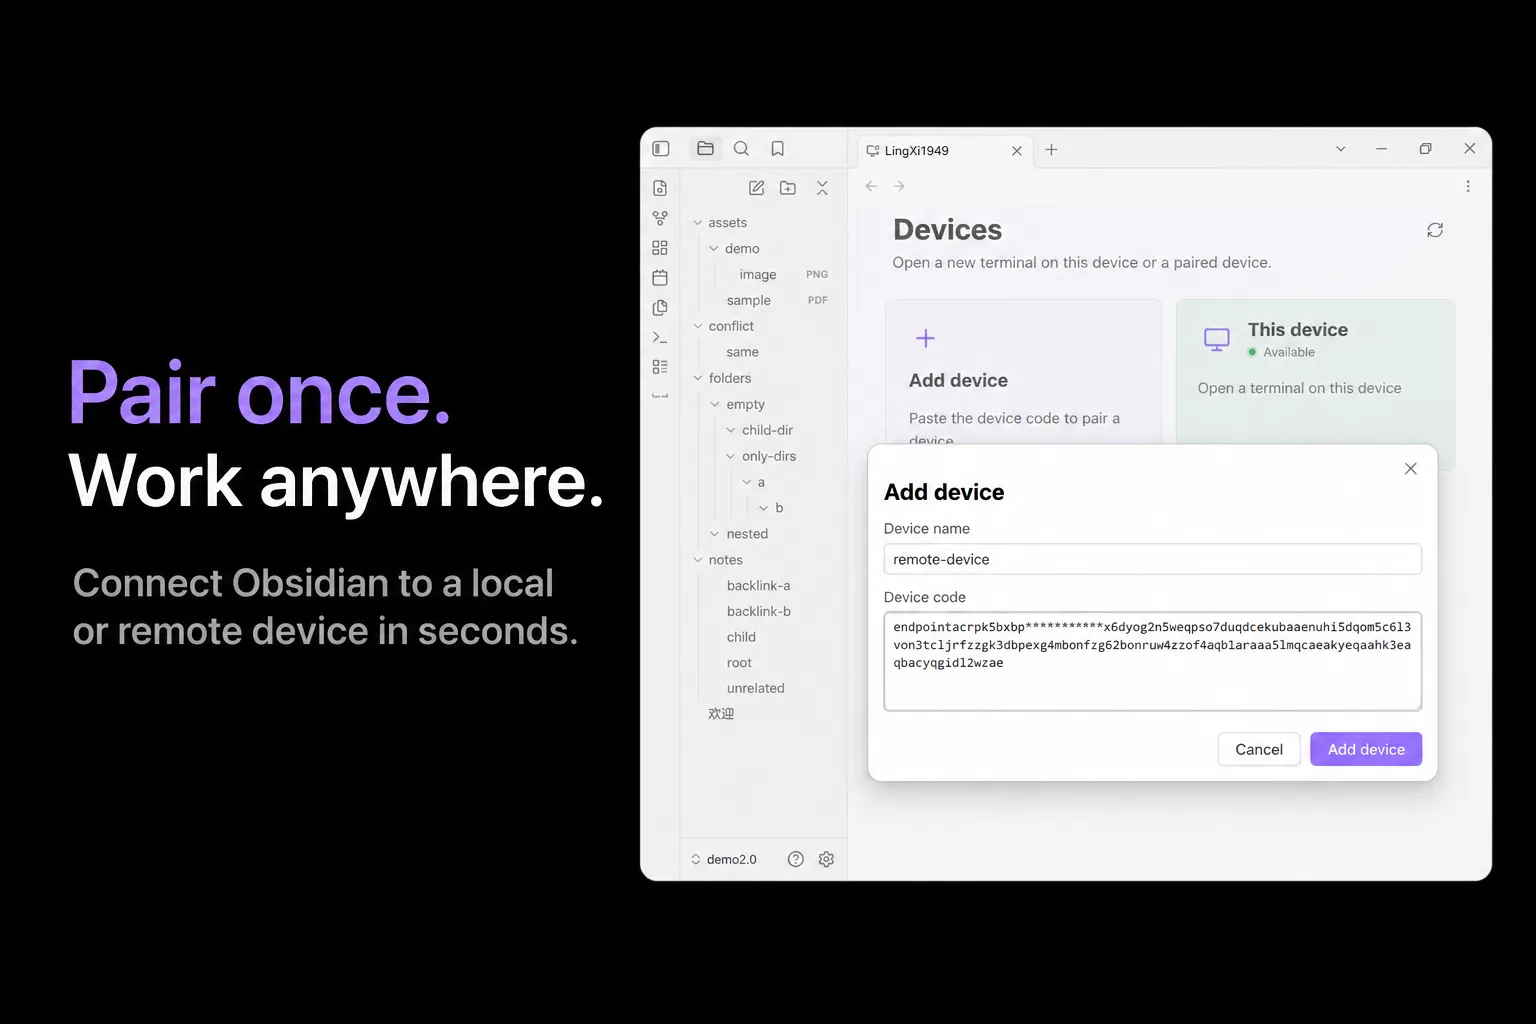
Task: Toggle the nested folder chevron
Action: click(715, 534)
